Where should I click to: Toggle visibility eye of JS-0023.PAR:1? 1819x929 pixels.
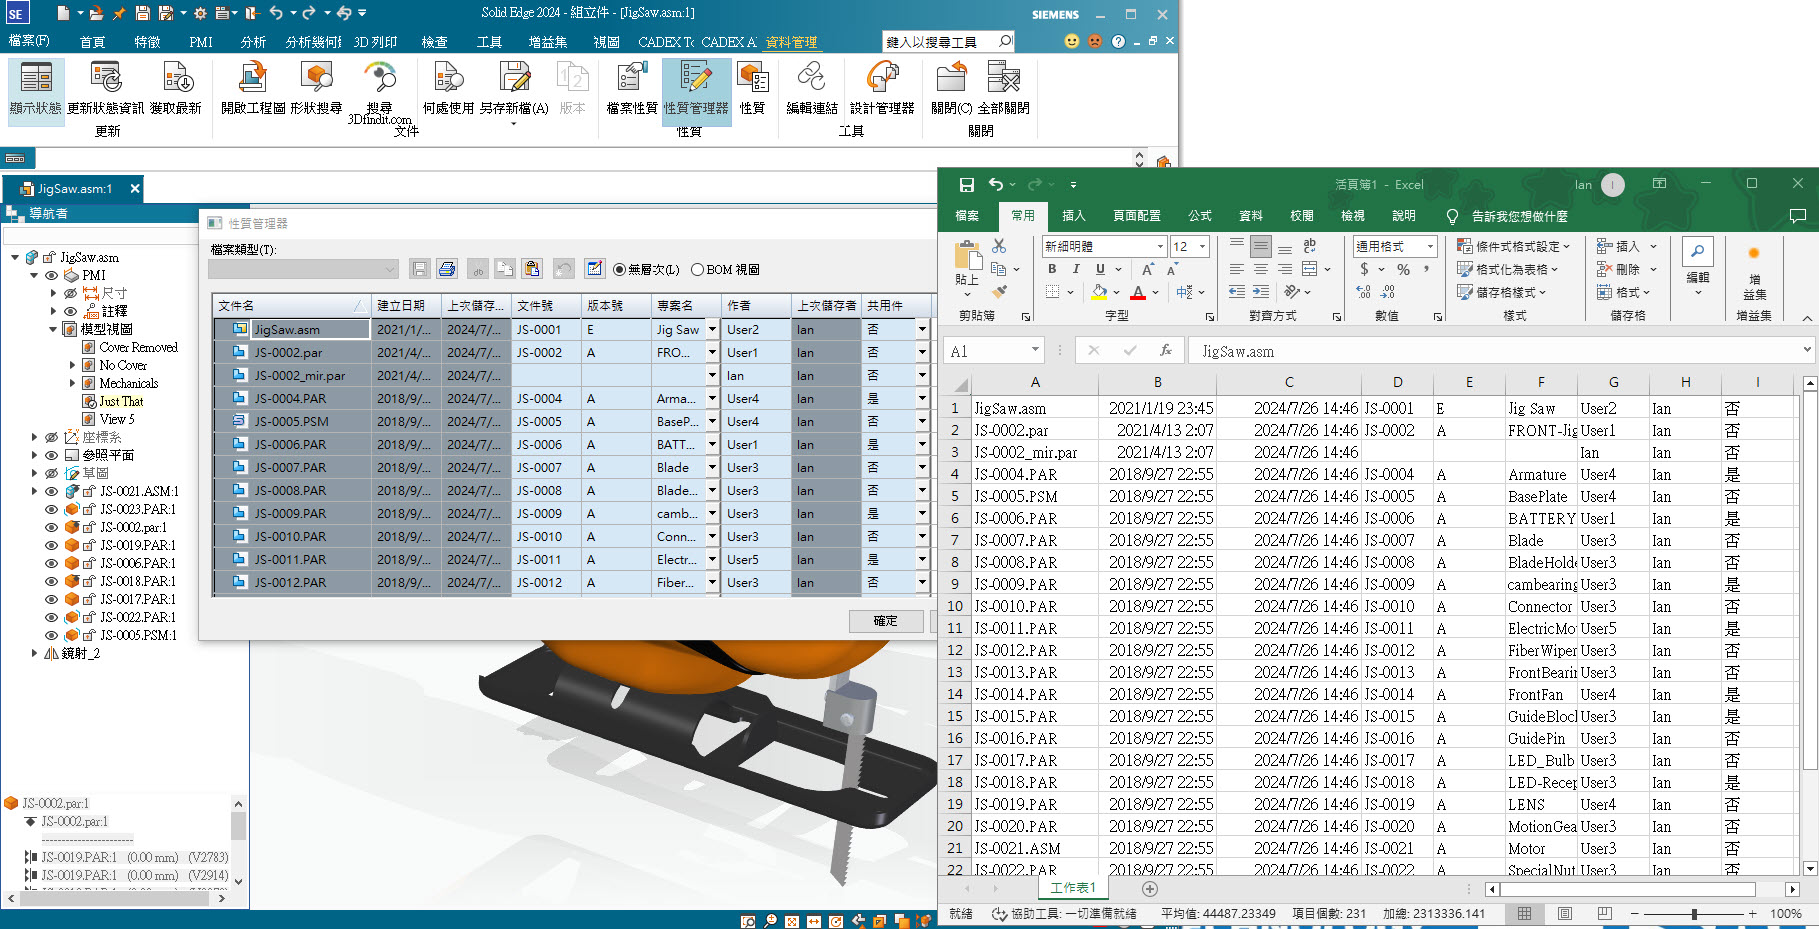pyautogui.click(x=51, y=509)
